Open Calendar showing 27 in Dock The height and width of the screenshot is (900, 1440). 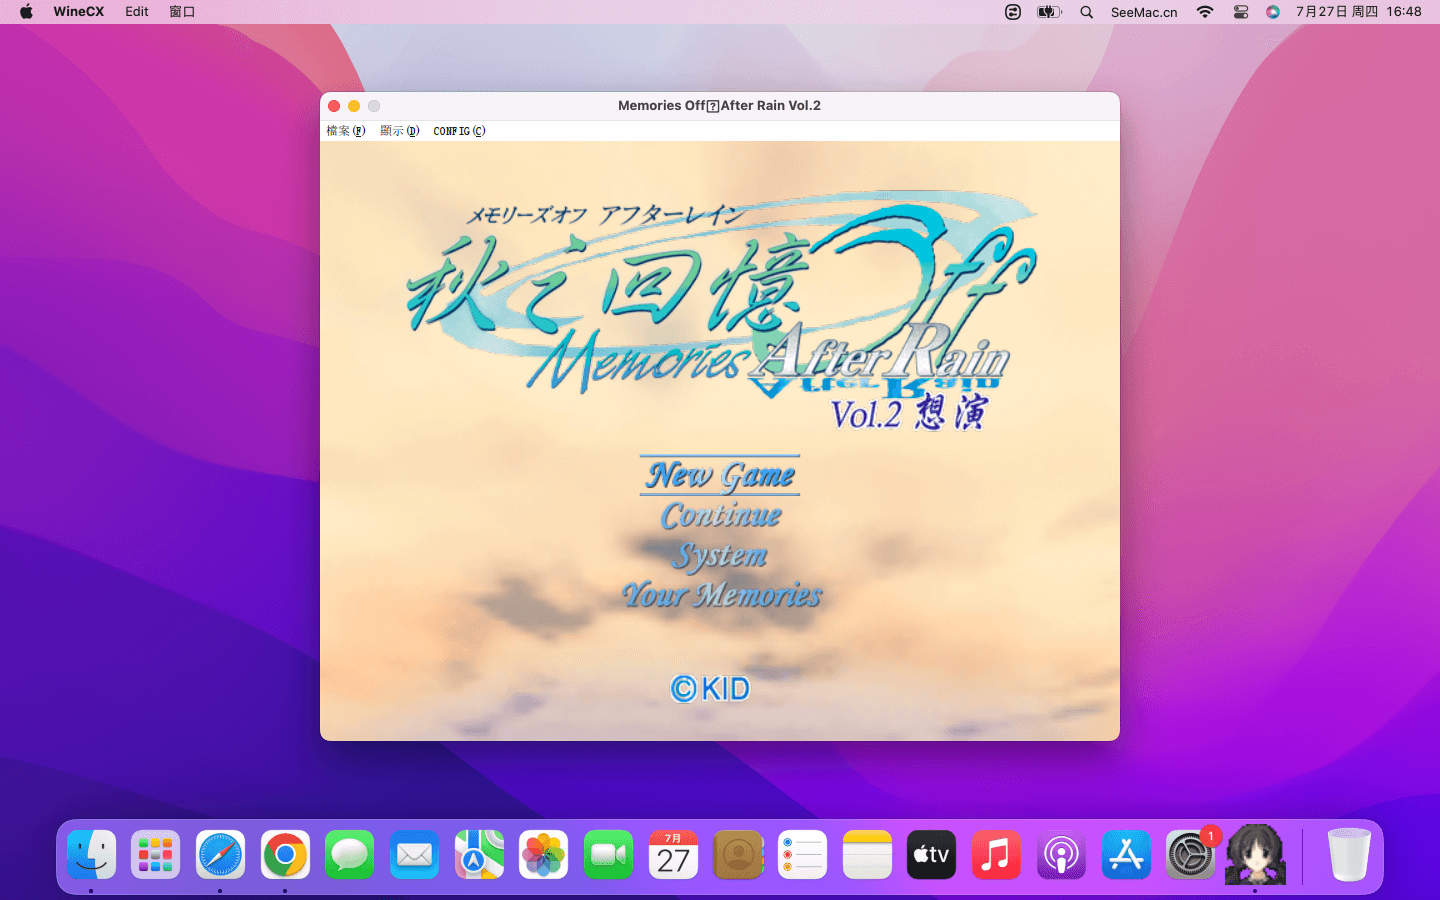673,855
